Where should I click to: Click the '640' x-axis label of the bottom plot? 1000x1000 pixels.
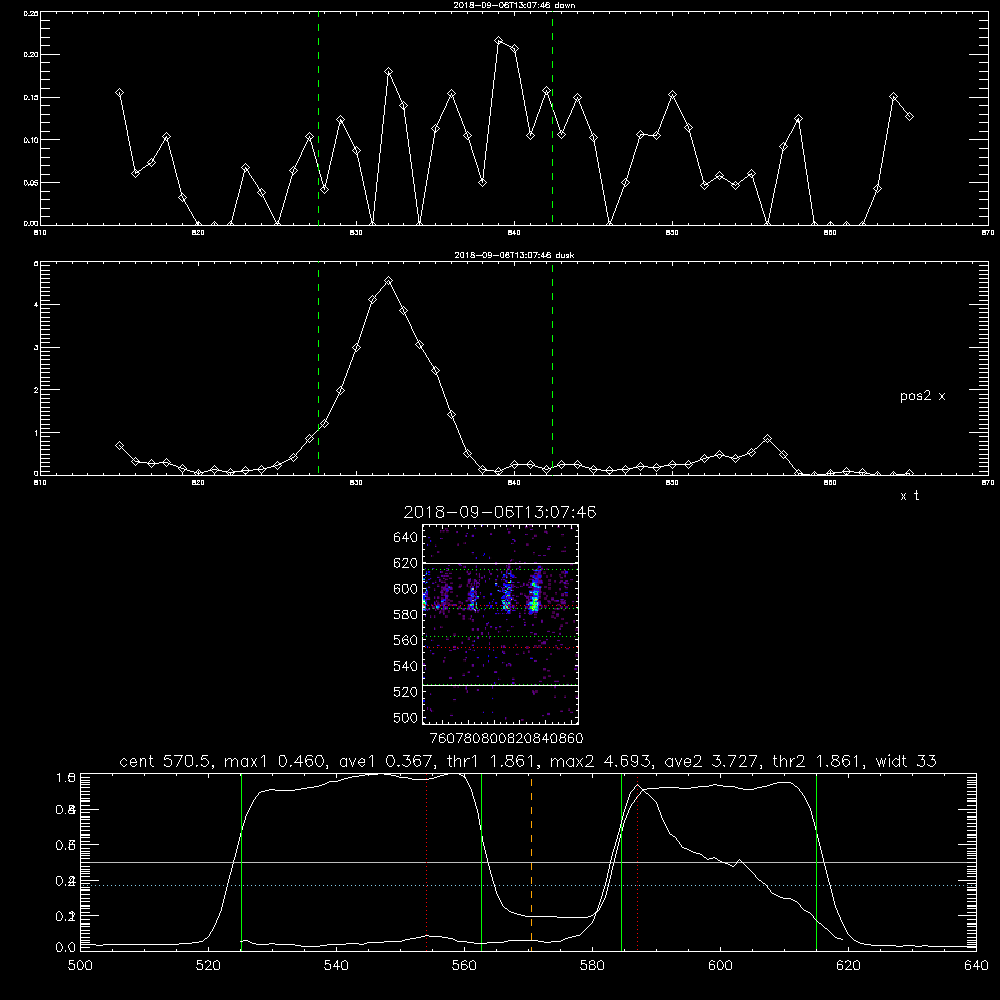point(976,966)
